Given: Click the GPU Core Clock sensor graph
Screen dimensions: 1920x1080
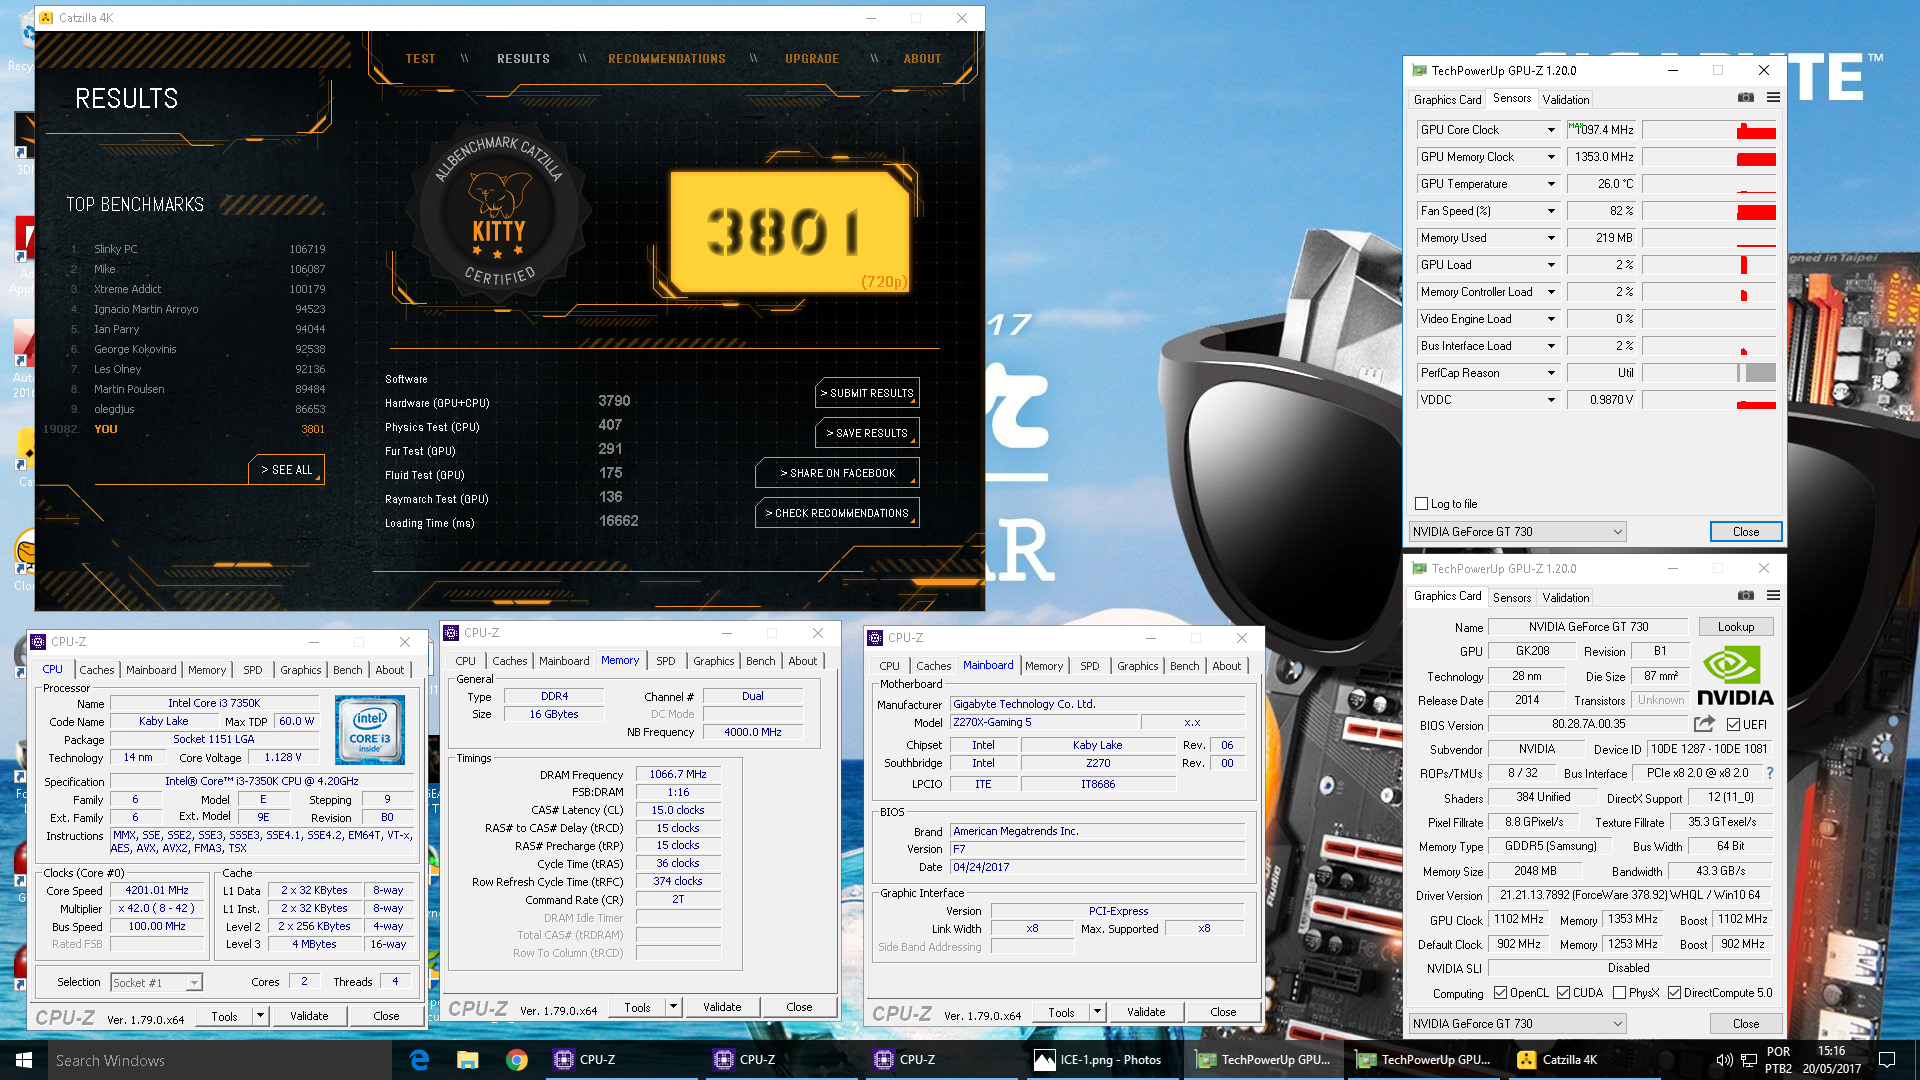Looking at the screenshot, I should 1709,130.
